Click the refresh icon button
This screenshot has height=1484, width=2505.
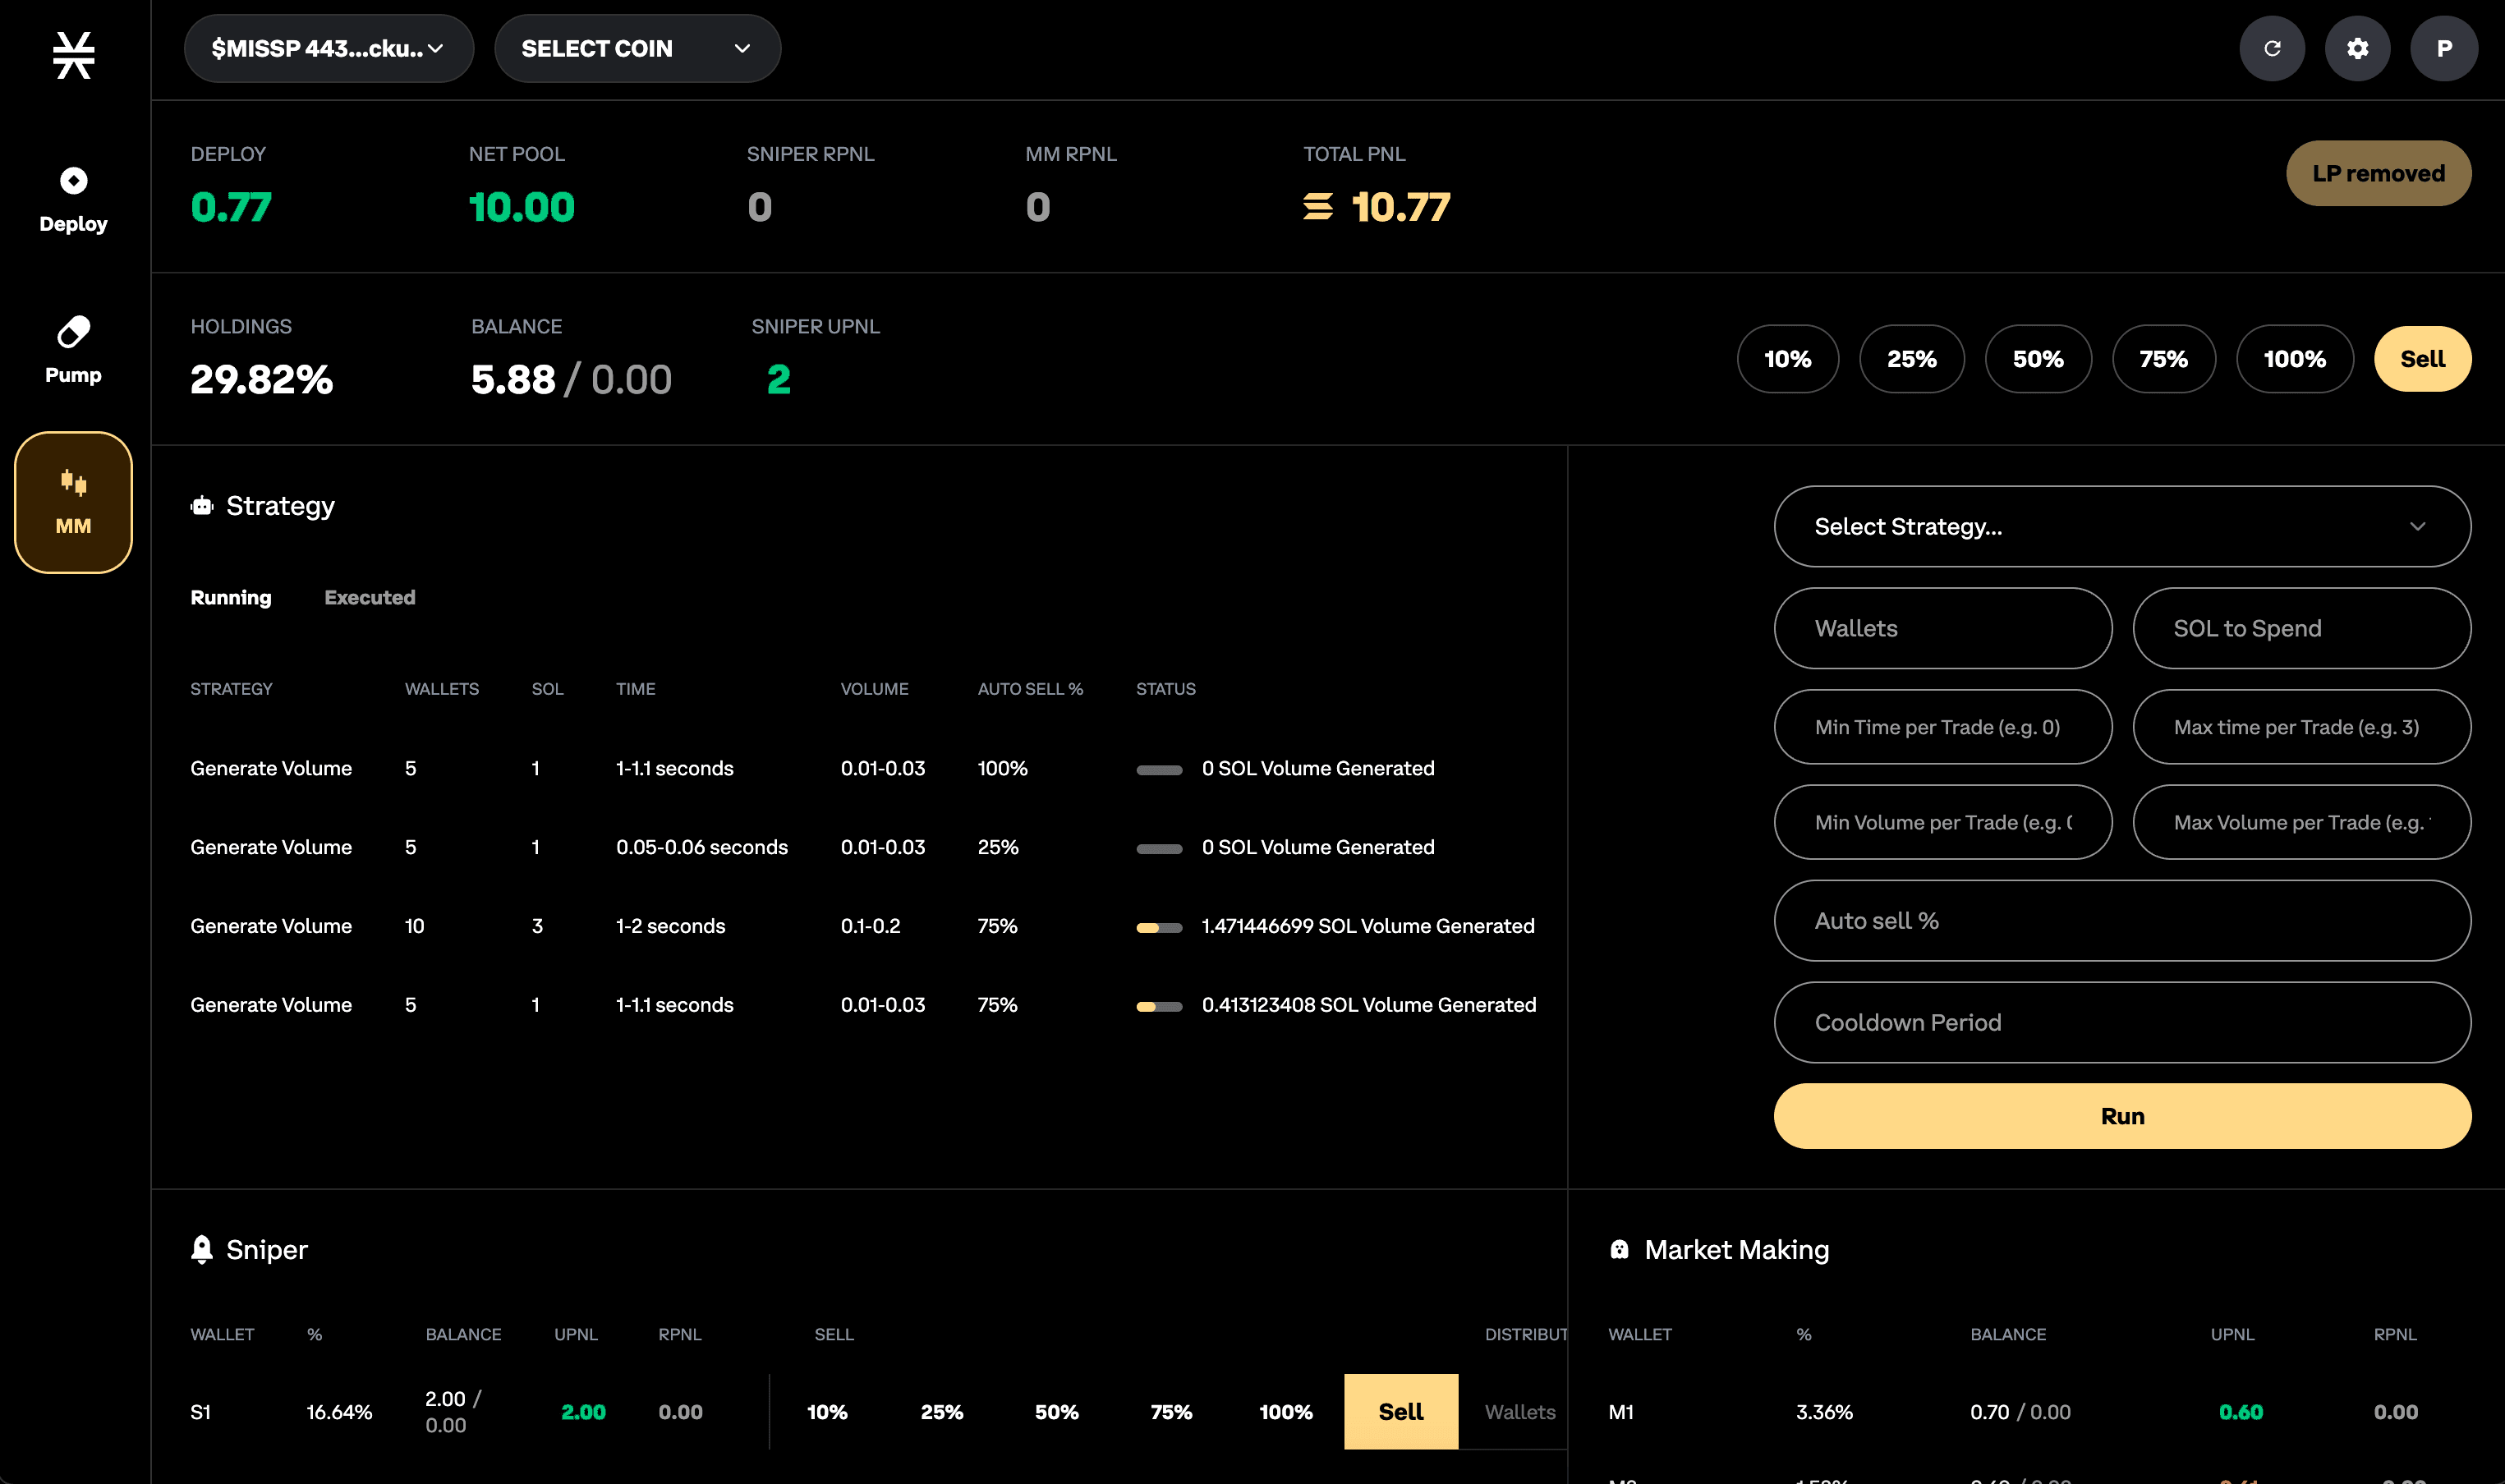(x=2272, y=48)
